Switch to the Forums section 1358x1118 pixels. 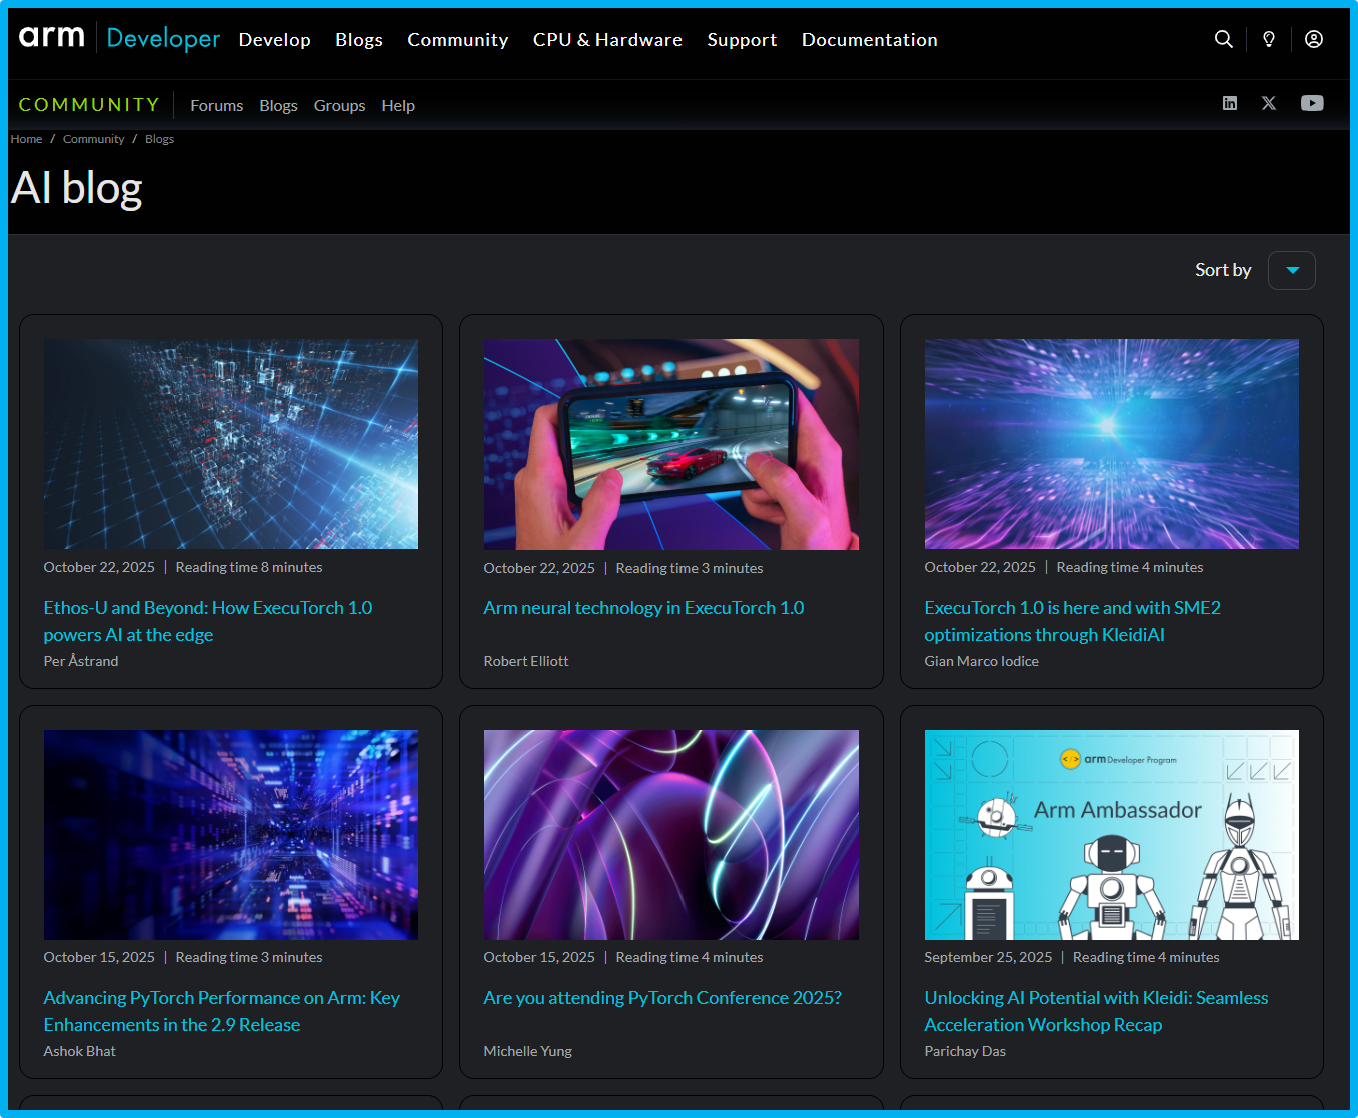pyautogui.click(x=216, y=105)
